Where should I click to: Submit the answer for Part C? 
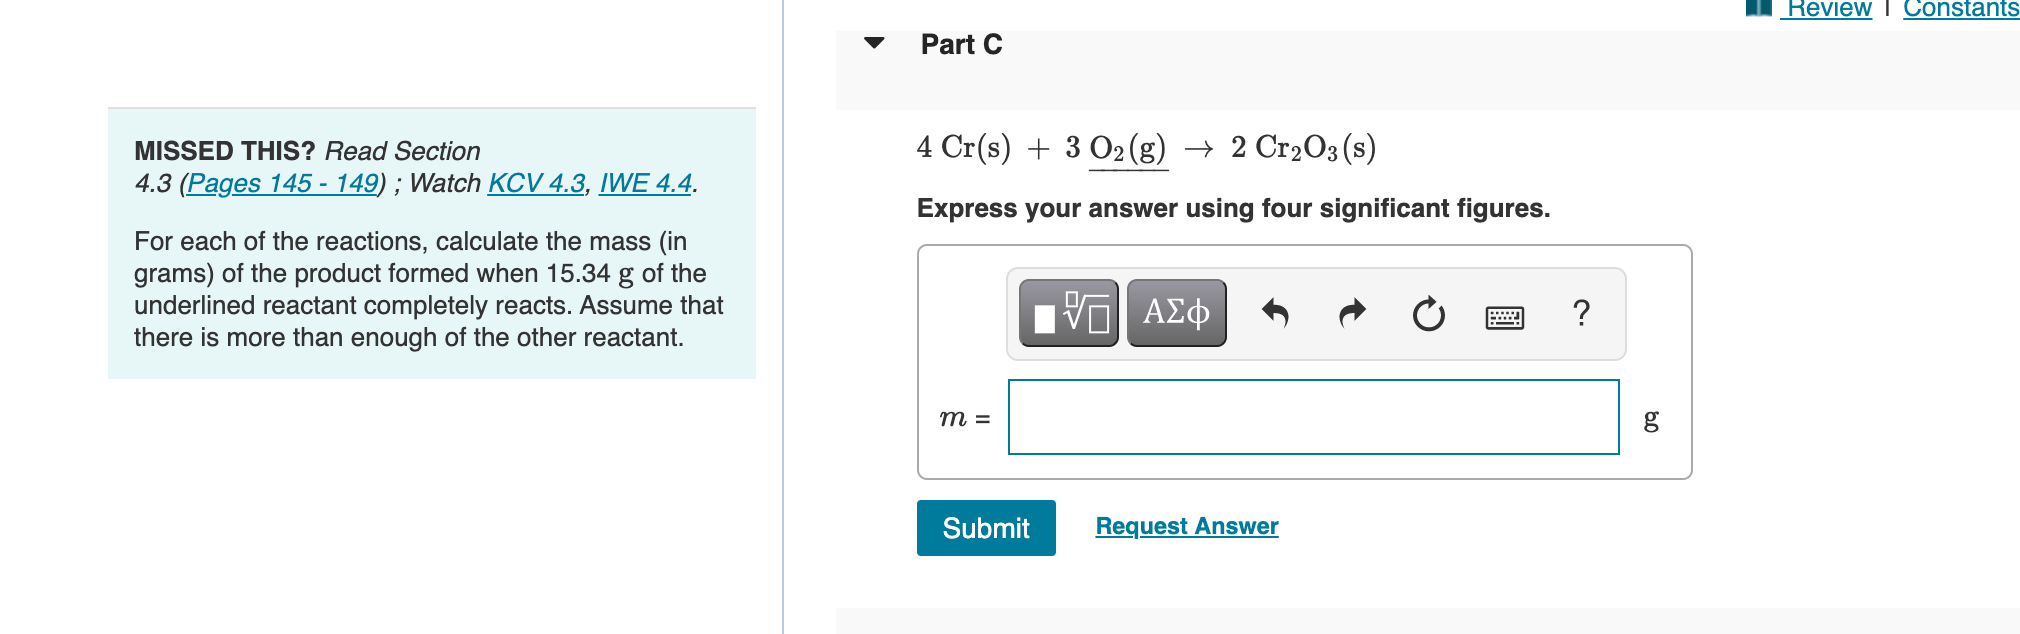click(x=986, y=527)
